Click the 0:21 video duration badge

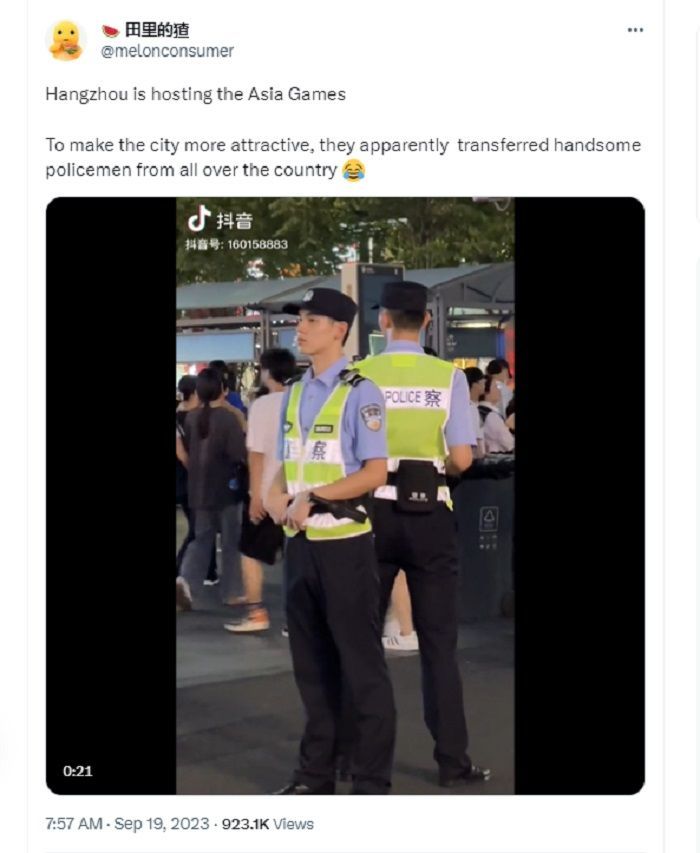click(77, 770)
